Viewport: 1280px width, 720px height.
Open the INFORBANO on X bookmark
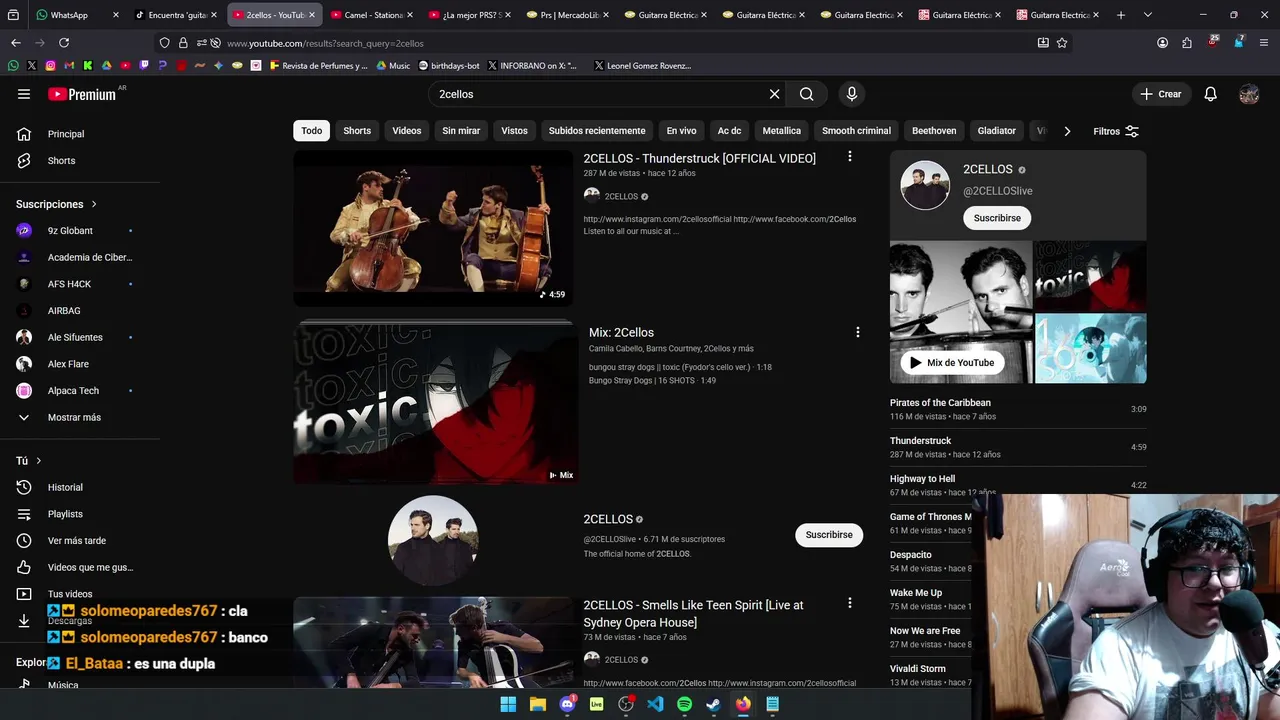click(533, 66)
